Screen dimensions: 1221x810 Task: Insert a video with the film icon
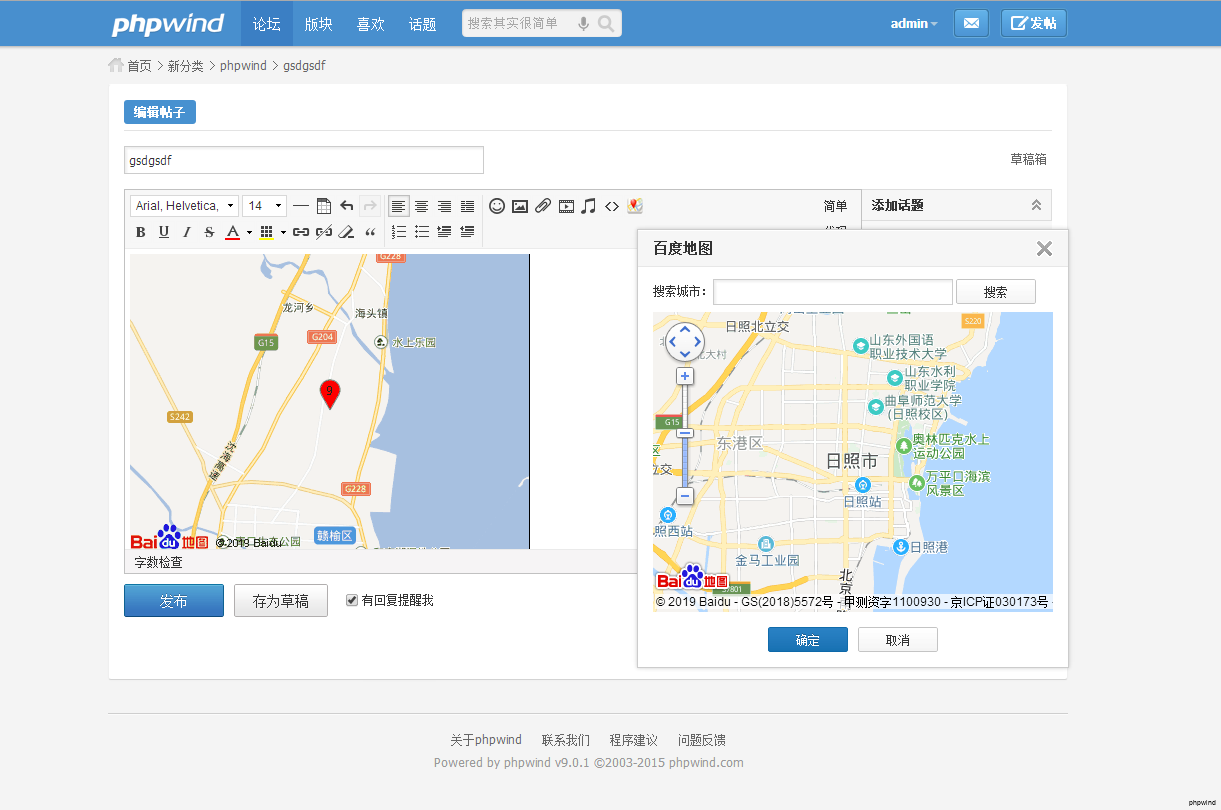pyautogui.click(x=566, y=206)
